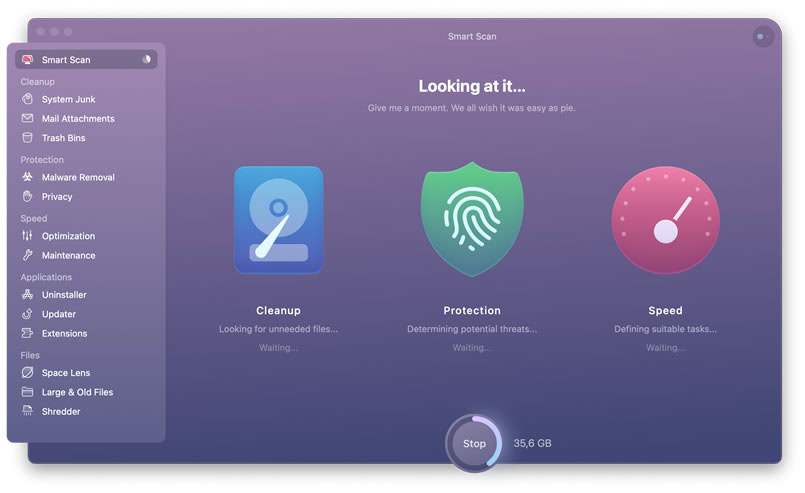Select Mail Attachments module
The width and height of the screenshot is (805, 493).
coord(86,119)
